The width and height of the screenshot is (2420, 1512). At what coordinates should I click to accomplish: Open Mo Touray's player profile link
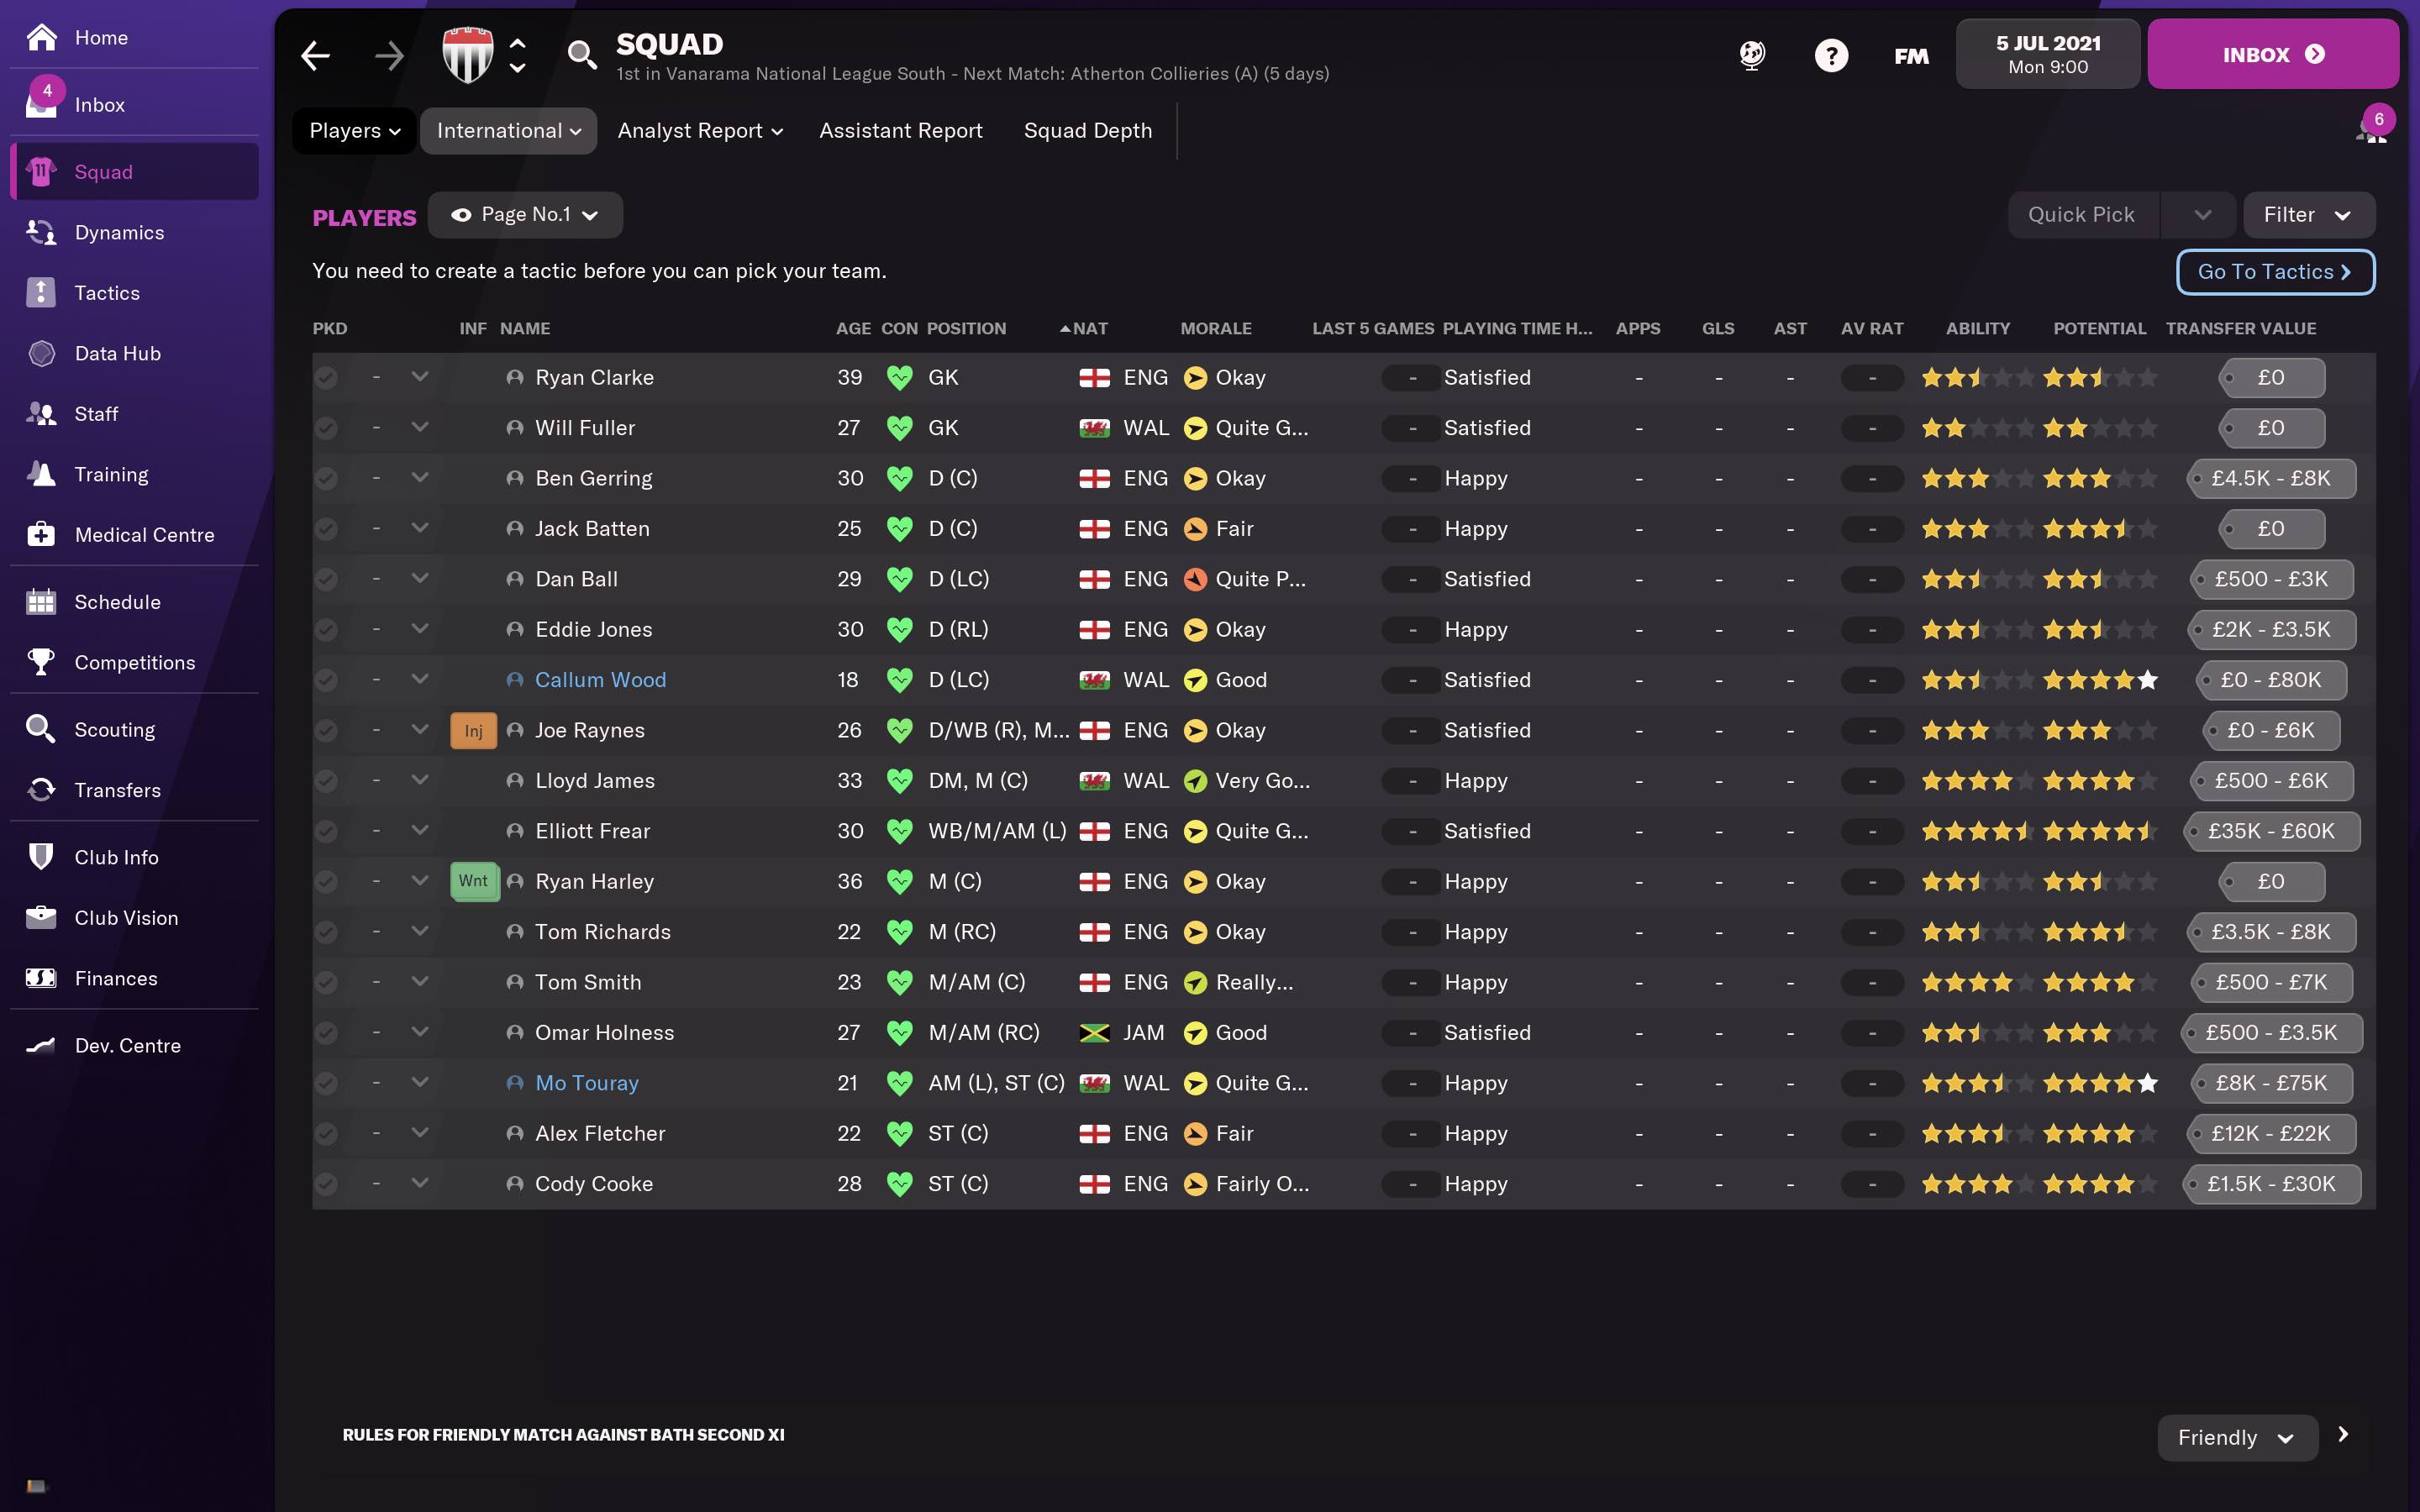click(x=586, y=1083)
